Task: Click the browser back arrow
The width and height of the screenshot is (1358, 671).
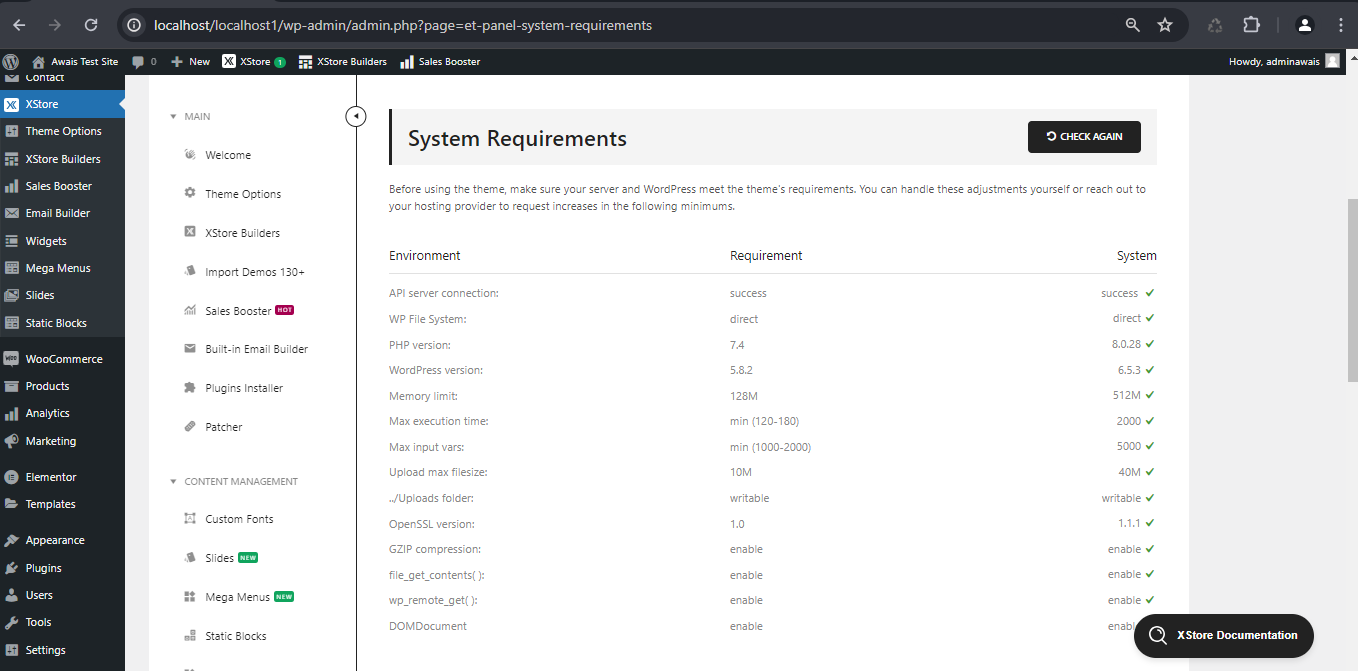Action: 20,25
